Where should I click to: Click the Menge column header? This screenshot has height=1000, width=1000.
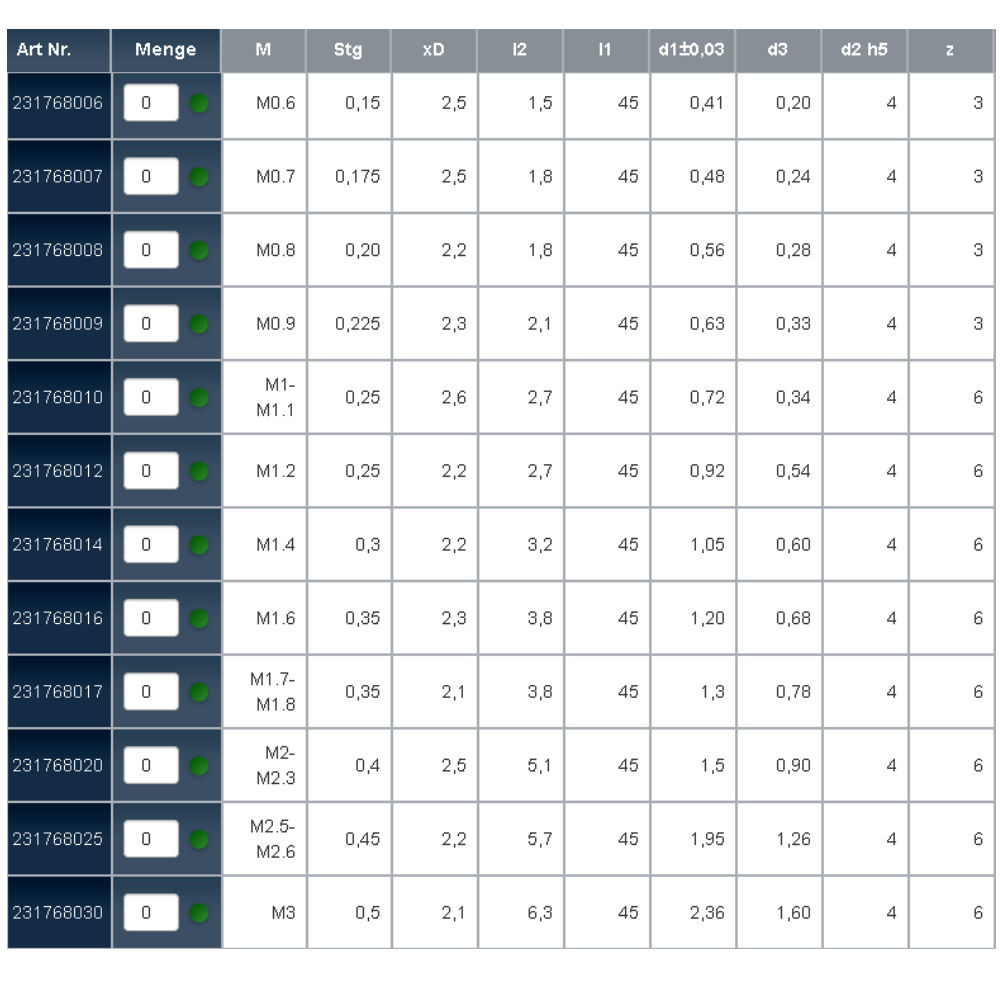[x=165, y=50]
